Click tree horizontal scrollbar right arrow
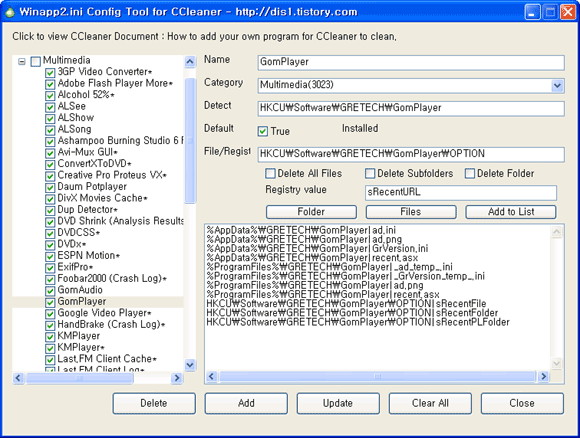580x438 pixels. (177, 378)
